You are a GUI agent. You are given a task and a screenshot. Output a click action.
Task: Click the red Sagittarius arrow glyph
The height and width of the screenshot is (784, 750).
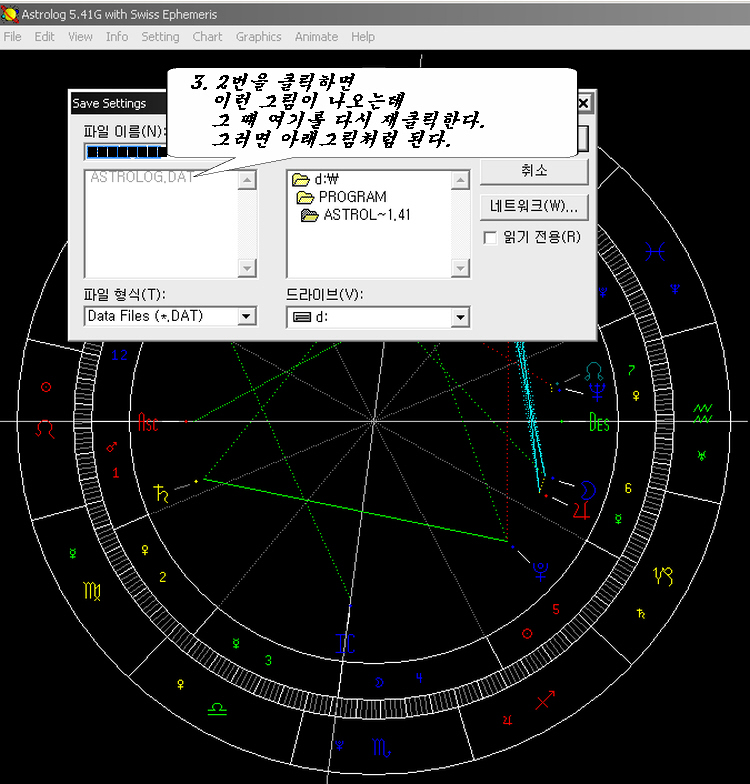546,700
